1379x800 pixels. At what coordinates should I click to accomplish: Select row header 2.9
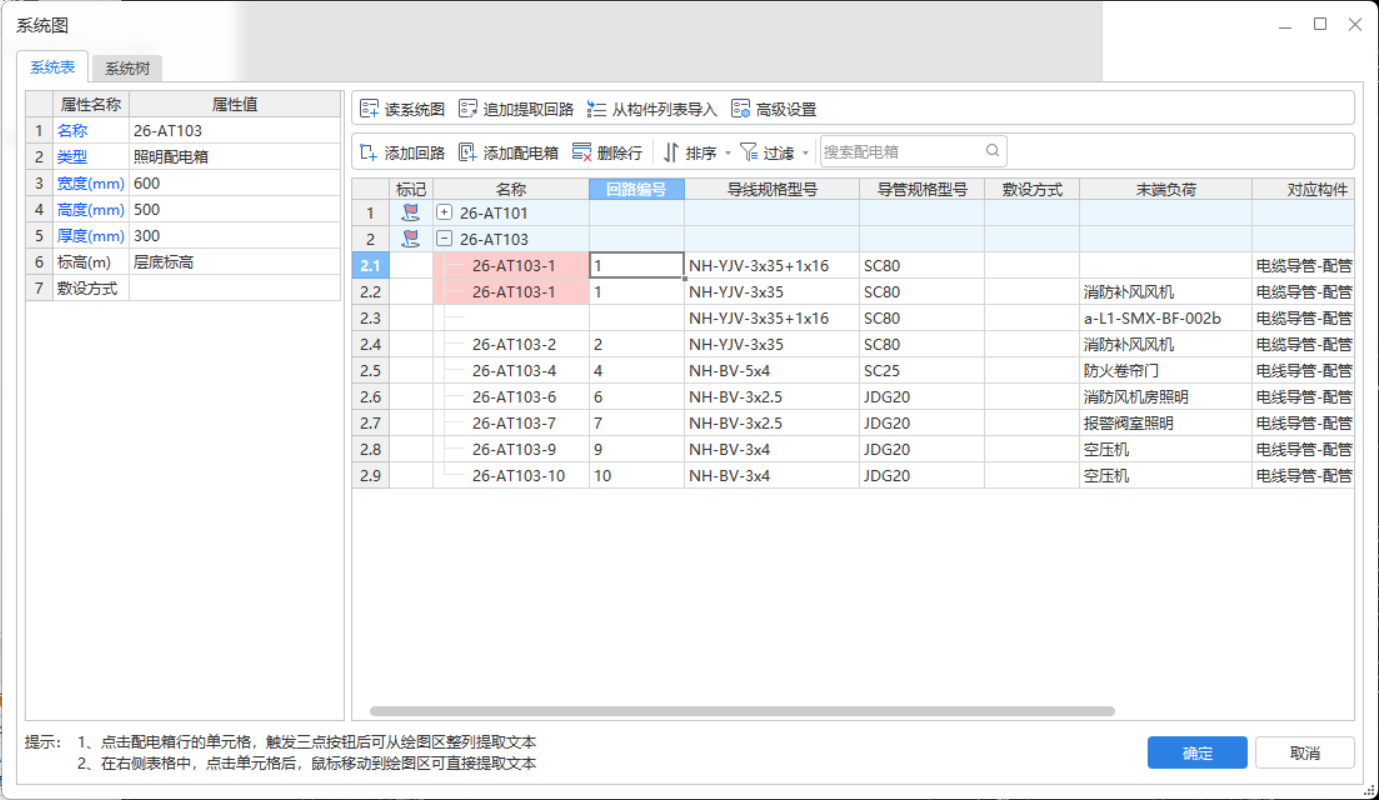point(370,476)
